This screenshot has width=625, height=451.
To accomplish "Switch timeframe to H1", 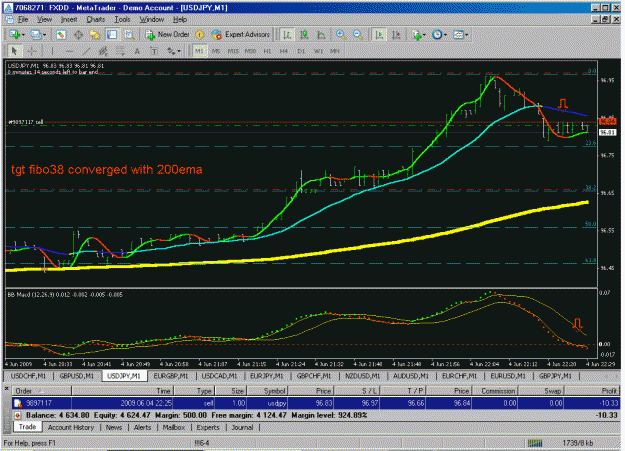I will (267, 51).
